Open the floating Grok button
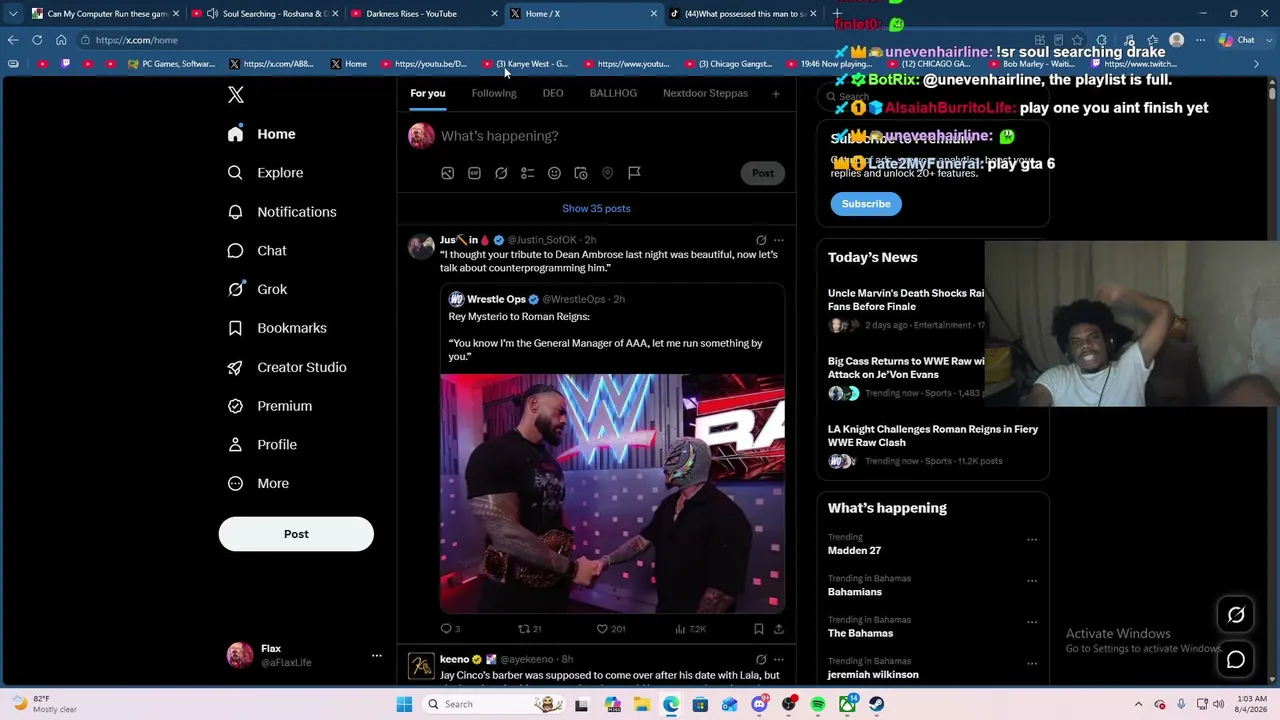1280x720 pixels. (x=1236, y=615)
